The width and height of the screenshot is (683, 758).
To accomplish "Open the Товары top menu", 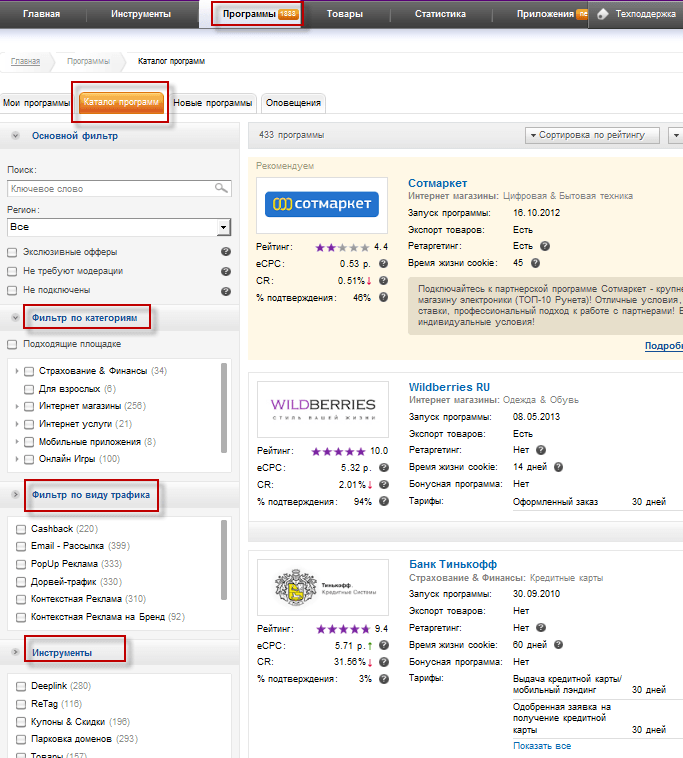I will tap(345, 14).
